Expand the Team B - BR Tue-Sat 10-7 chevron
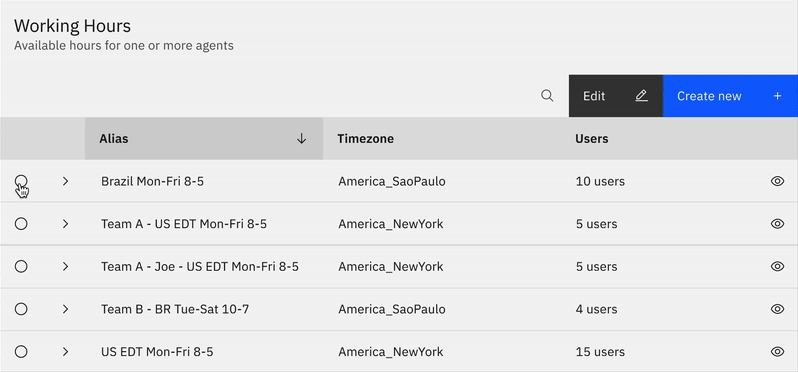The height and width of the screenshot is (372, 798). coord(65,309)
